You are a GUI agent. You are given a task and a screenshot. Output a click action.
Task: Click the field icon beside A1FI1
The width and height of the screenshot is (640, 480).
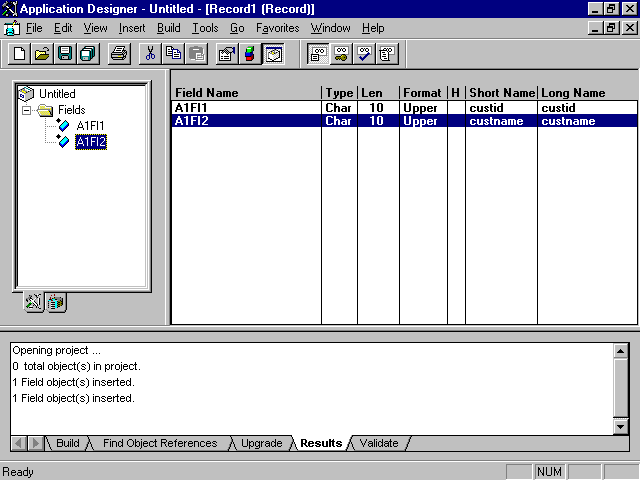63,124
